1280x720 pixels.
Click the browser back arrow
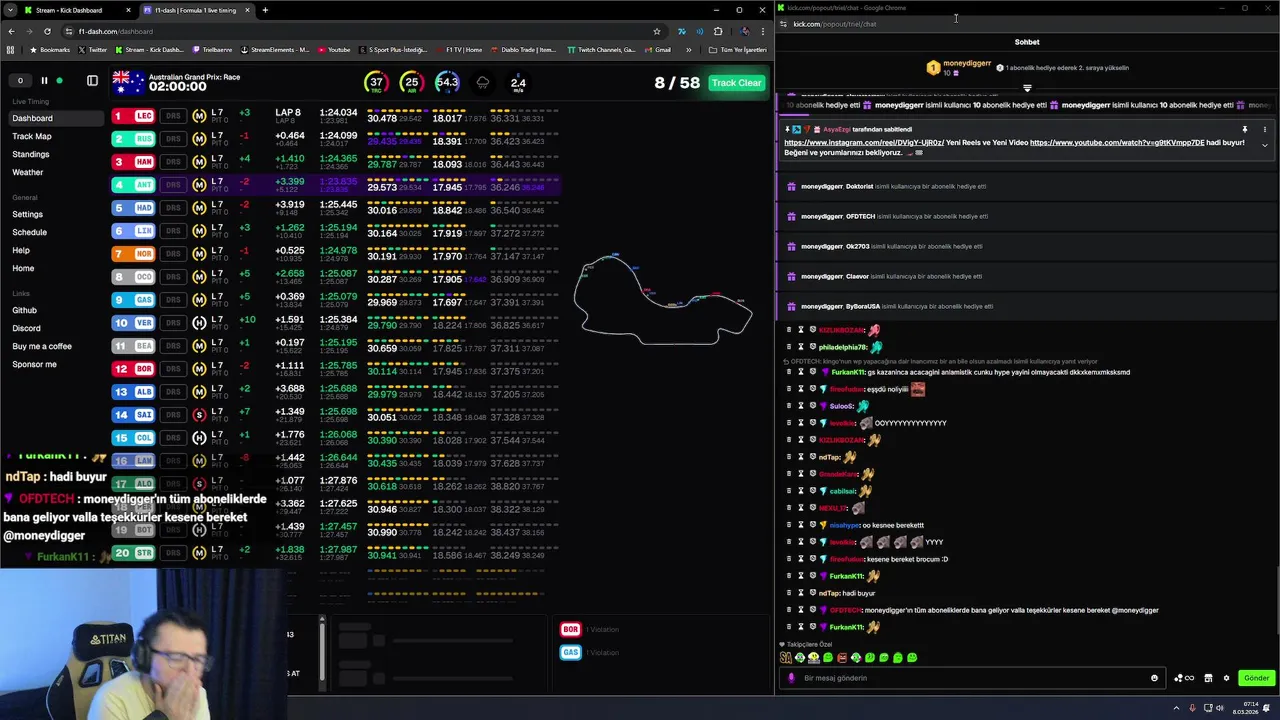pyautogui.click(x=11, y=31)
